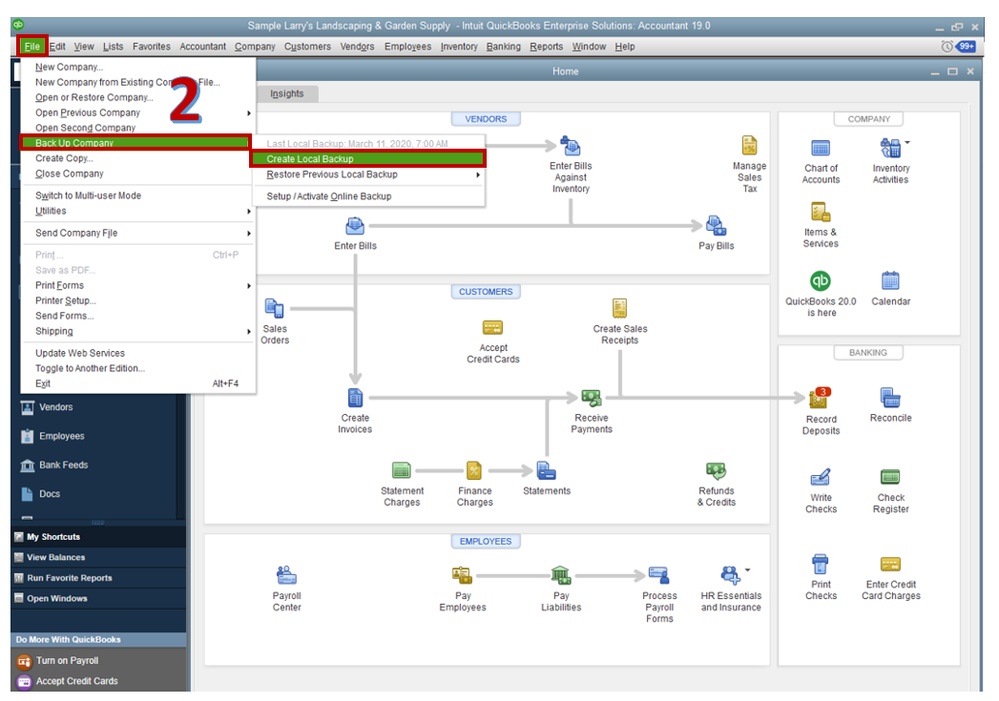This screenshot has height=701, width=999.
Task: Click the Write Checks icon
Action: 820,477
